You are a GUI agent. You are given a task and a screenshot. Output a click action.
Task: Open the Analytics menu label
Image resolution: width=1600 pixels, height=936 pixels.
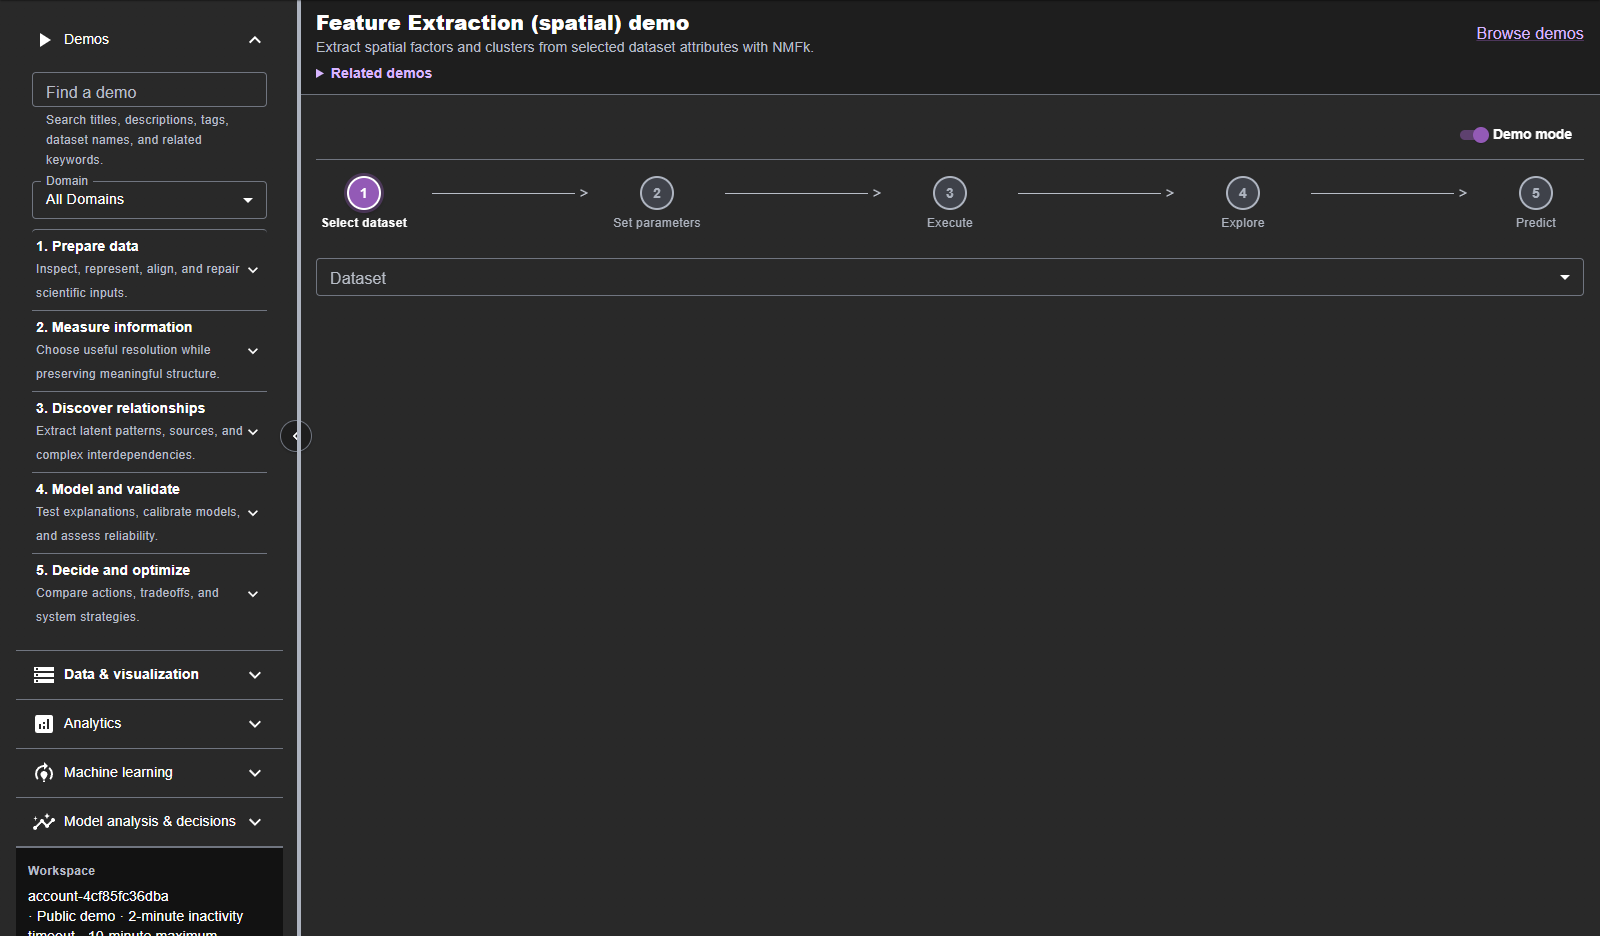coord(92,724)
